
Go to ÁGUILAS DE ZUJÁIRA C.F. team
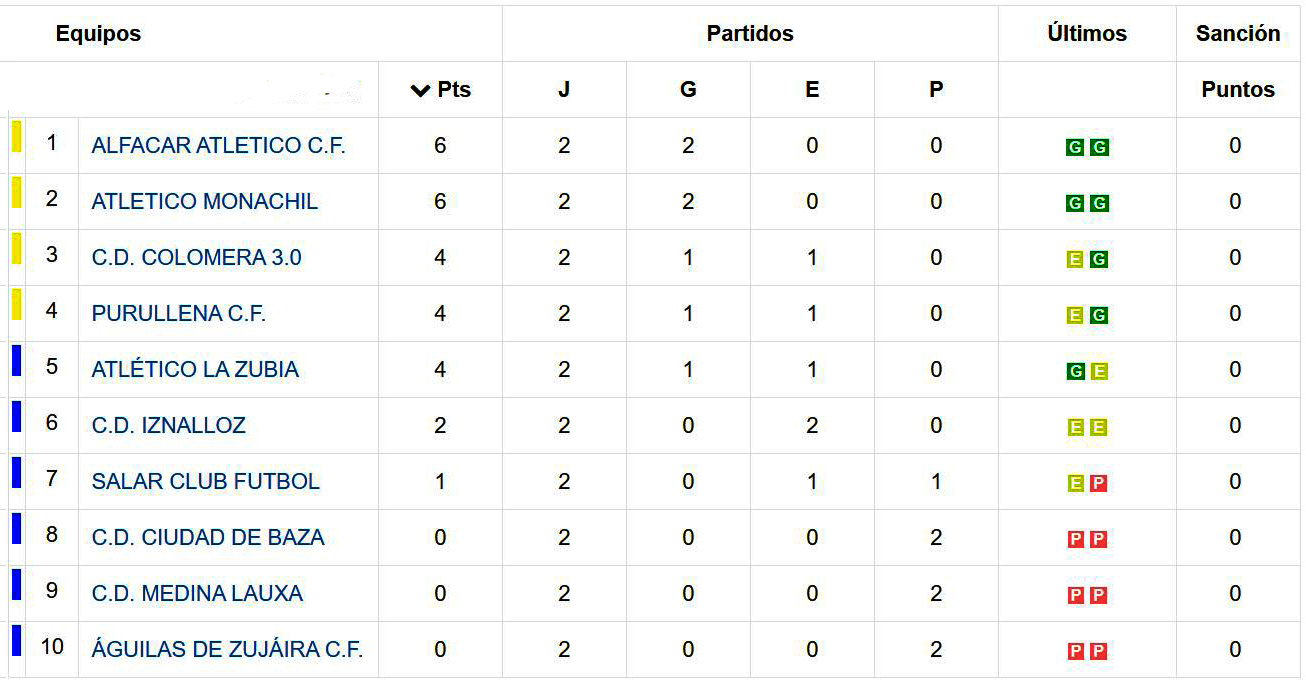click(x=227, y=650)
